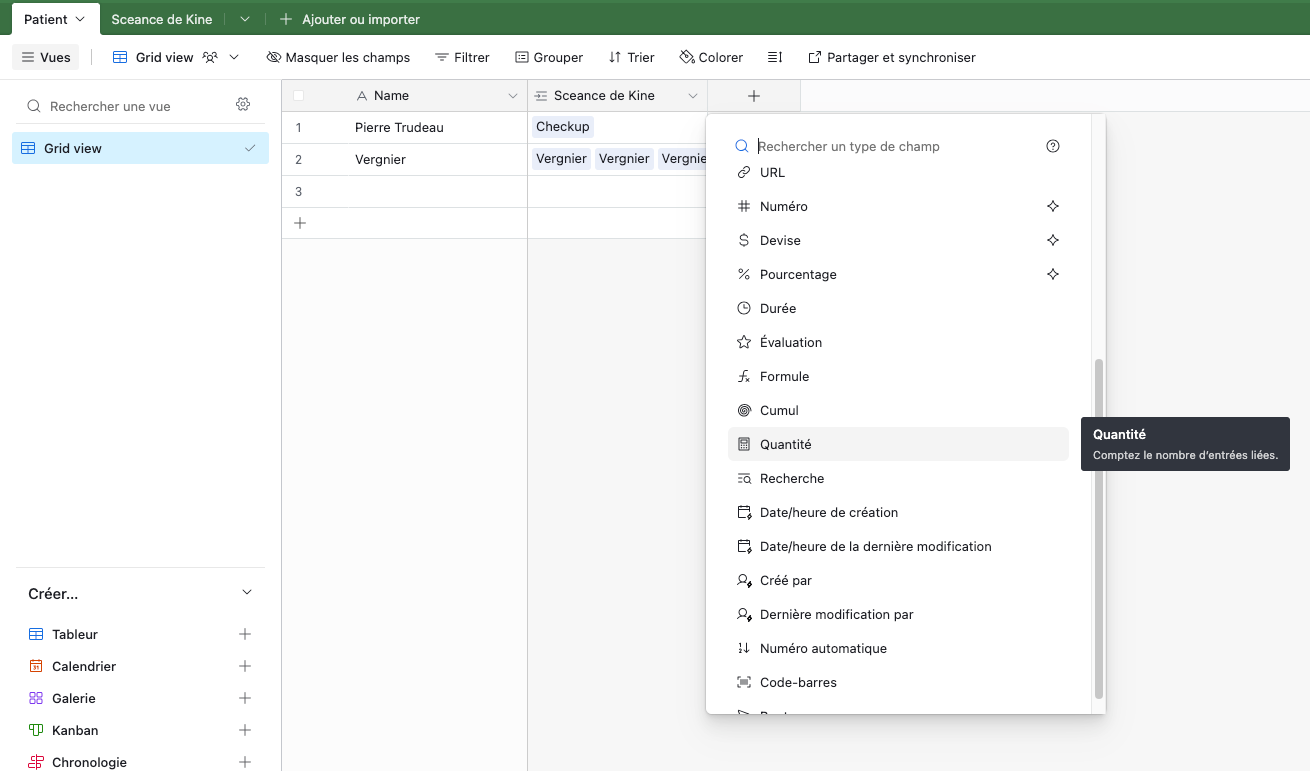This screenshot has height=771, width=1310.
Task: Click Masquer les champs
Action: coord(338,57)
